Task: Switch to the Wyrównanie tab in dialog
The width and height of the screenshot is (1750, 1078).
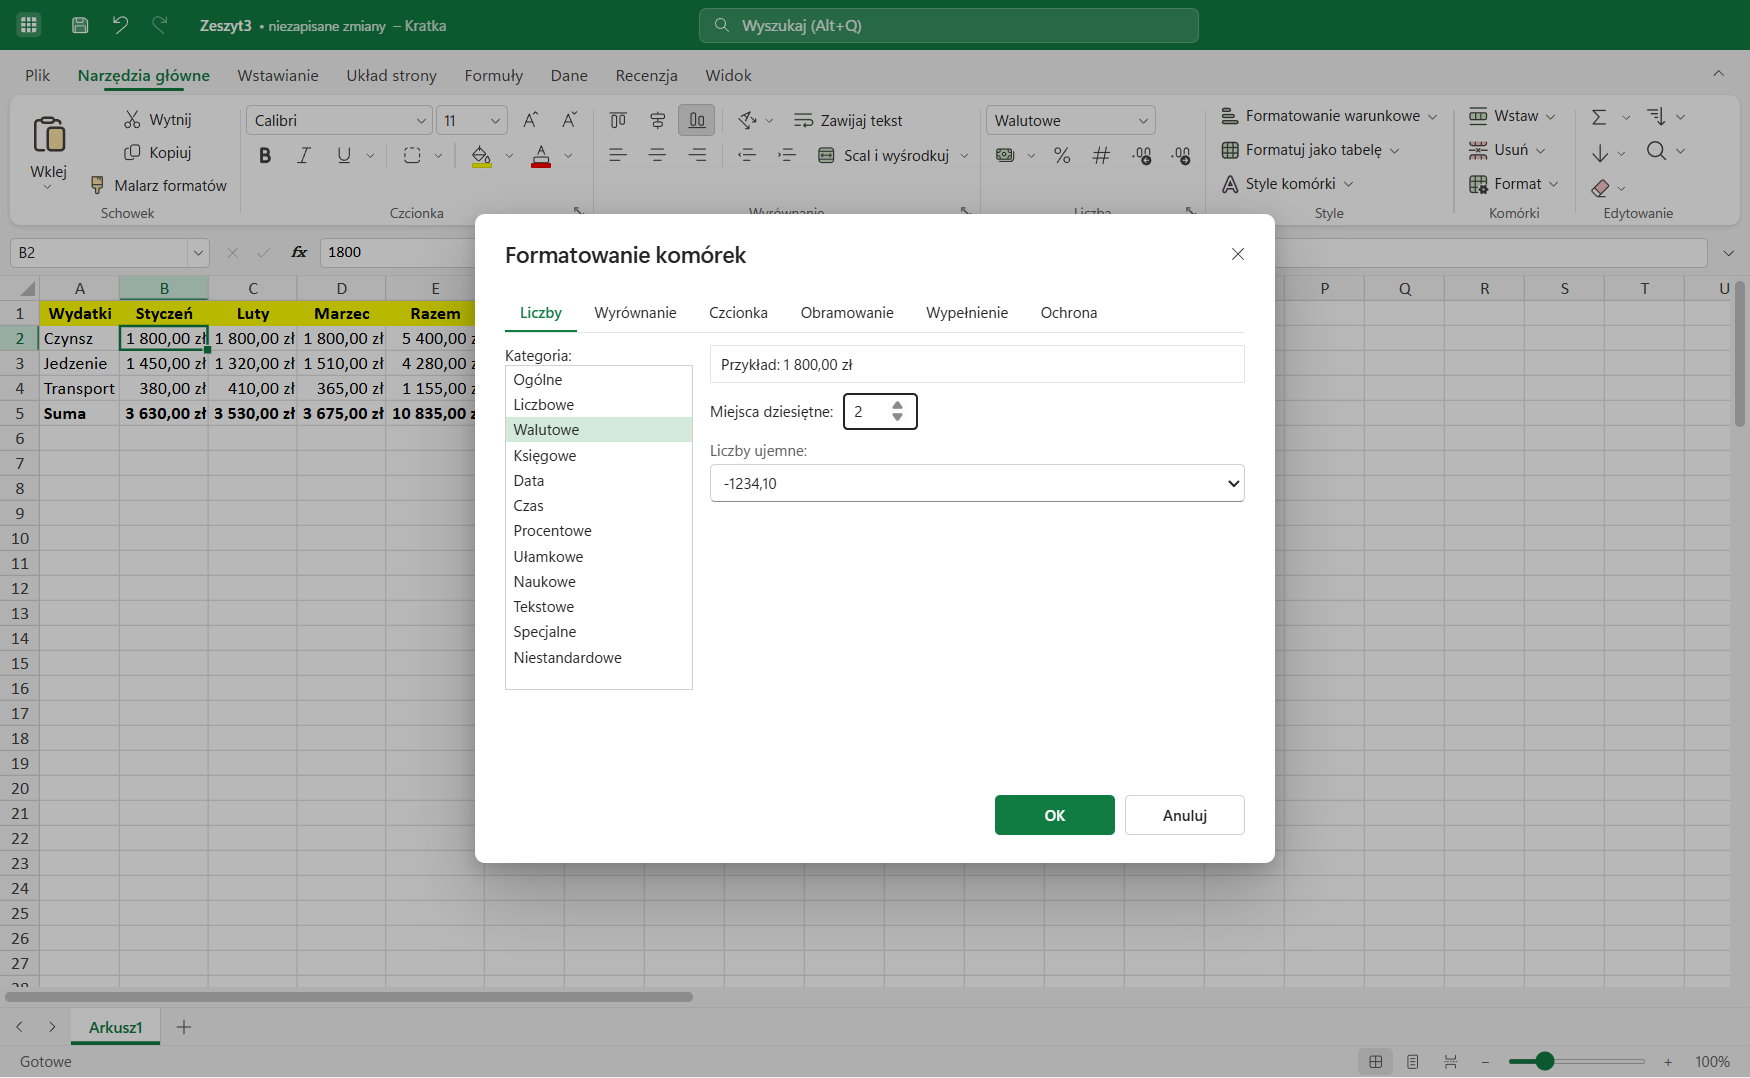Action: pos(635,313)
